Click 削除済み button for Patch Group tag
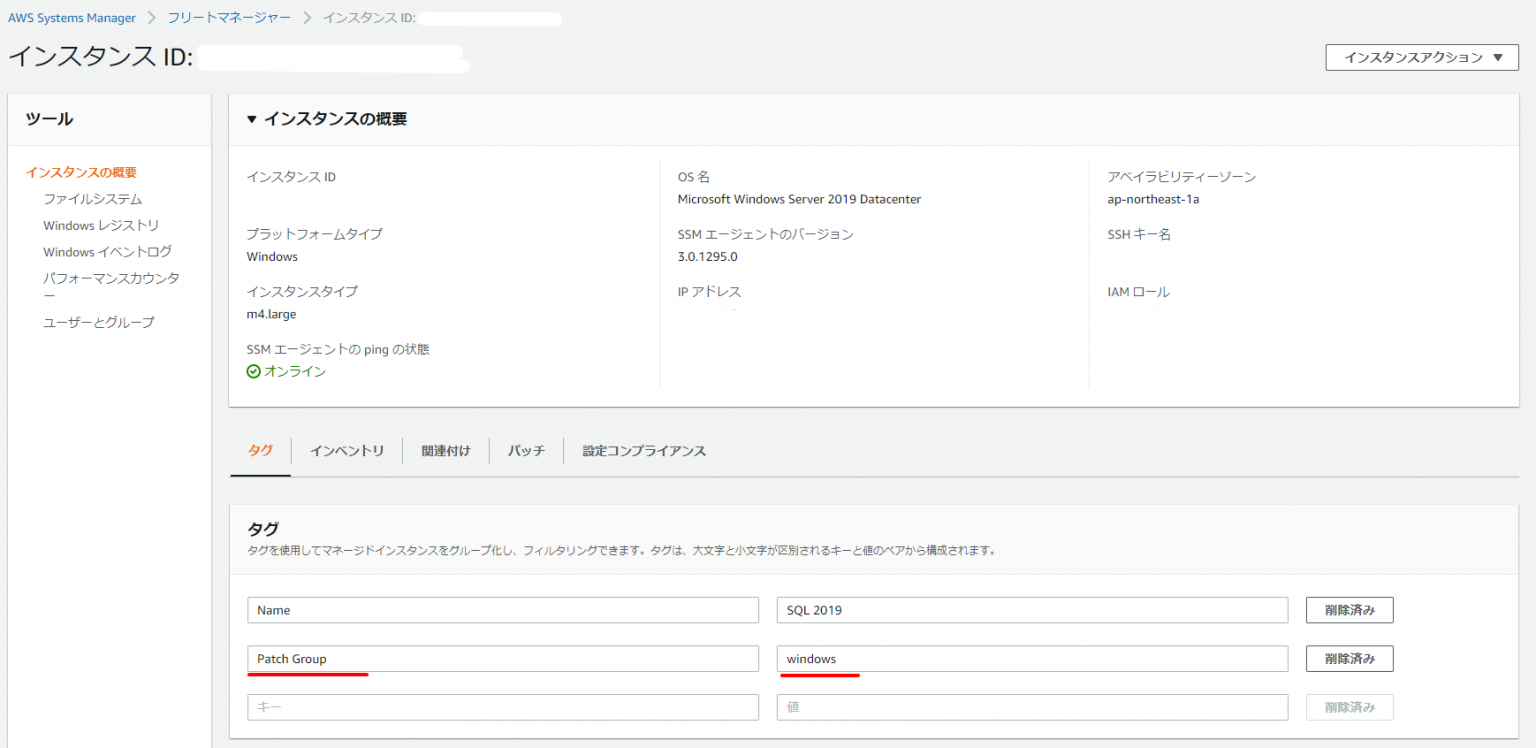Image resolution: width=1536 pixels, height=748 pixels. (1349, 659)
